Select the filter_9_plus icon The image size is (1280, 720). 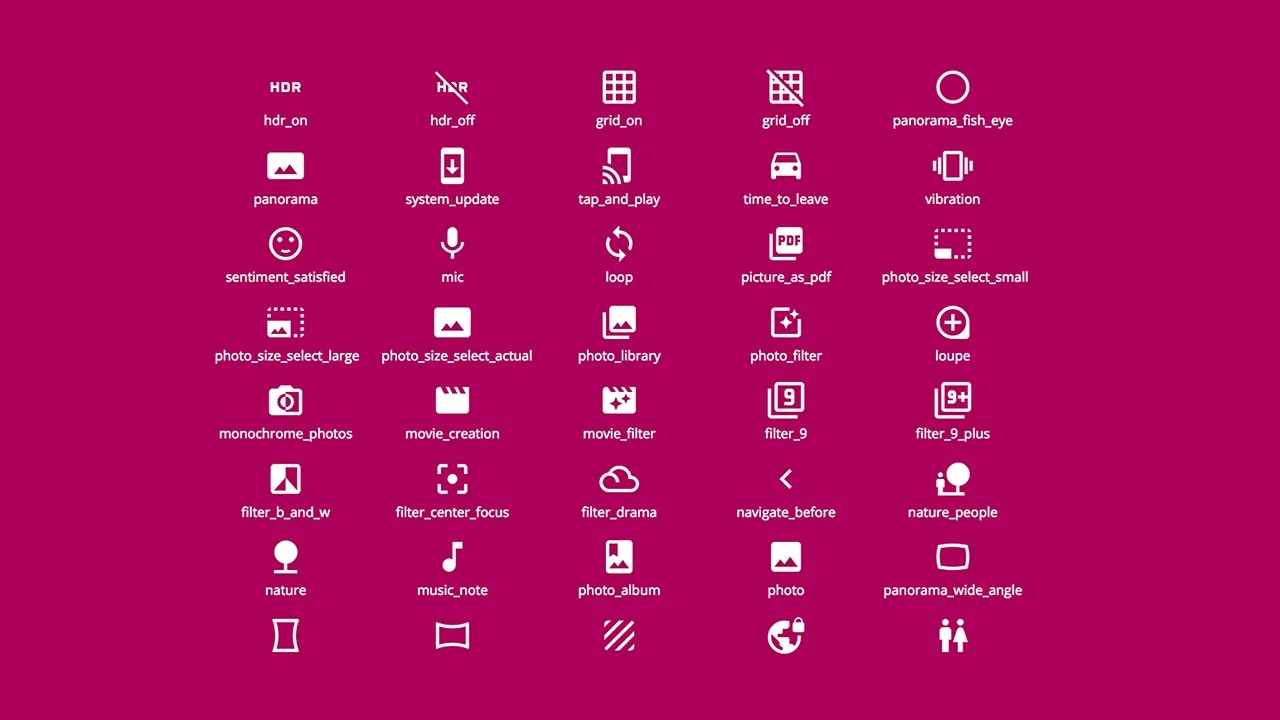(x=952, y=400)
